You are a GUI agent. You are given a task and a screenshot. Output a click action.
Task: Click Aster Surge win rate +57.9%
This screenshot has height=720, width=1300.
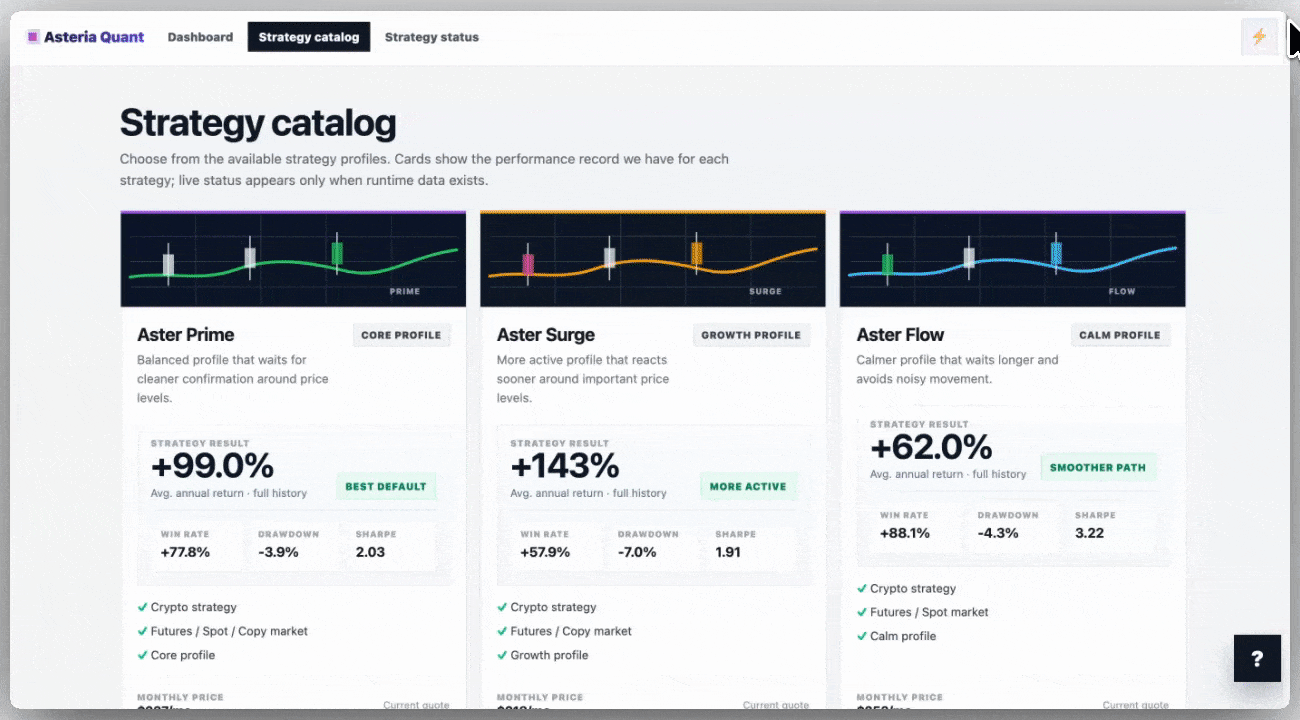[545, 552]
